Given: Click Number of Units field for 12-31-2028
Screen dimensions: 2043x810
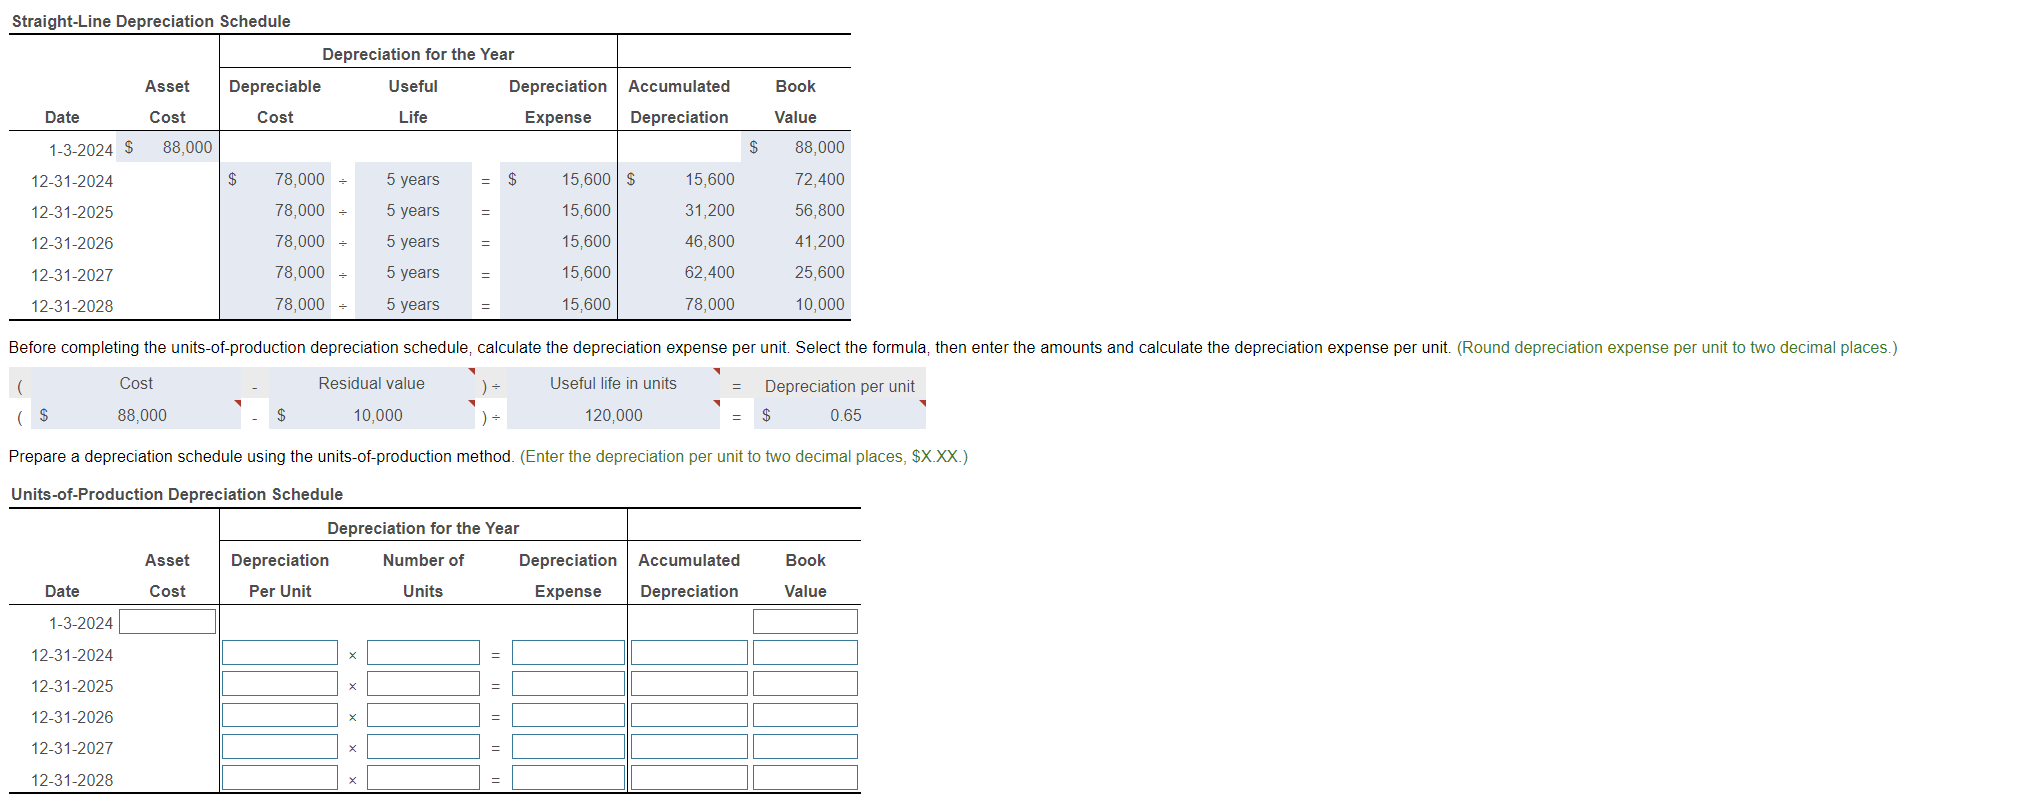Looking at the screenshot, I should point(423,777).
